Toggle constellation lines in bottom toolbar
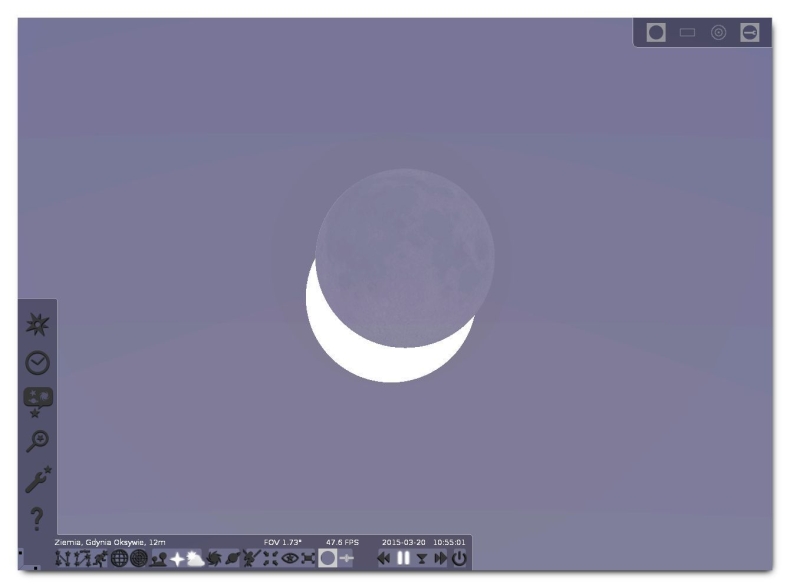This screenshot has width=790, height=588. 62,560
